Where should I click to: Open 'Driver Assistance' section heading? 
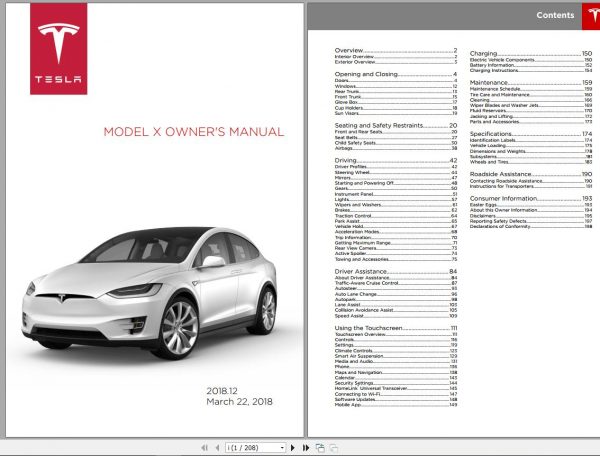click(396, 272)
